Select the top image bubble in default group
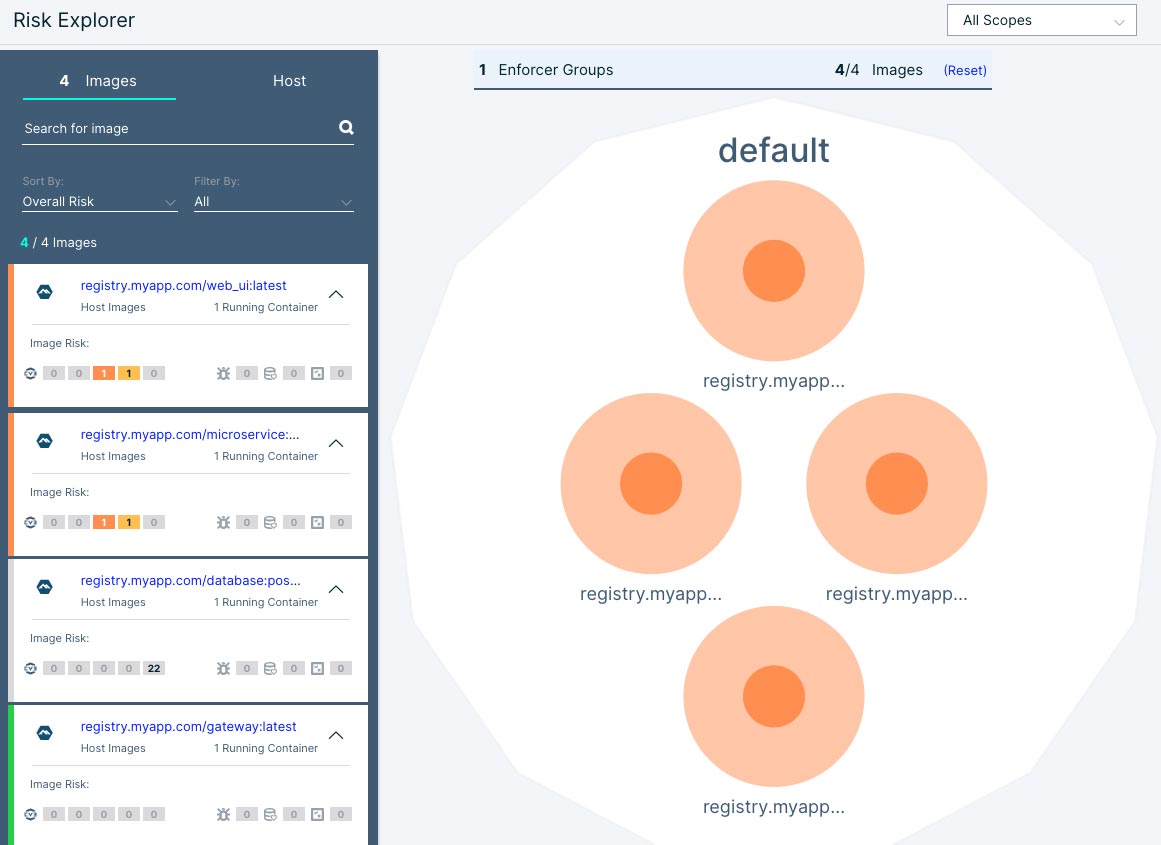 (x=774, y=270)
